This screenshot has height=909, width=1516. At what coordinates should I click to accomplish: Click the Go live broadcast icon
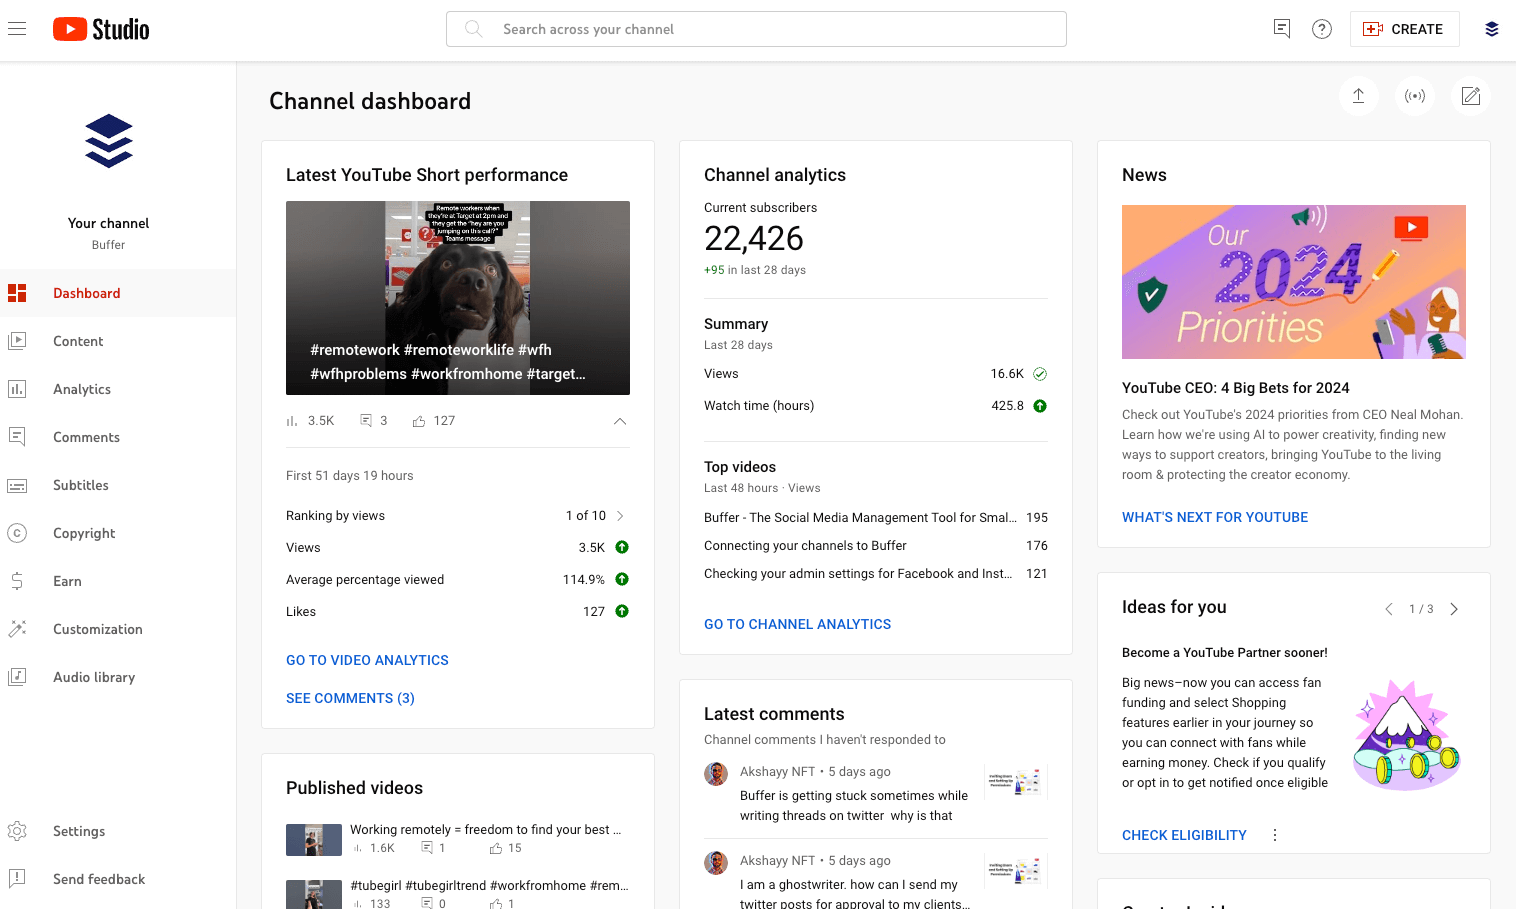(x=1414, y=96)
